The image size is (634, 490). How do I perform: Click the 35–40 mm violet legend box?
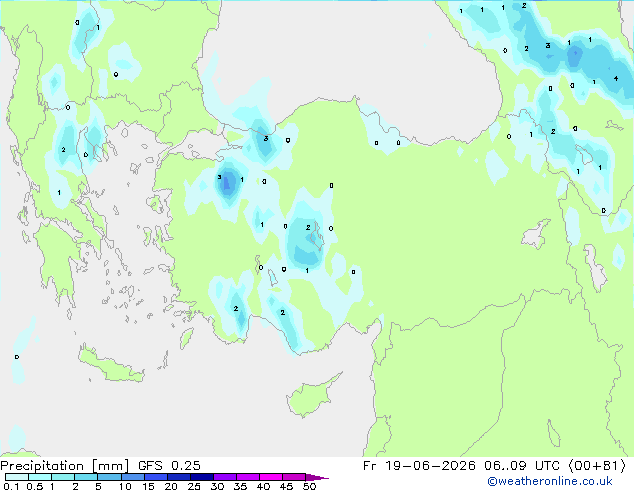click(x=247, y=477)
